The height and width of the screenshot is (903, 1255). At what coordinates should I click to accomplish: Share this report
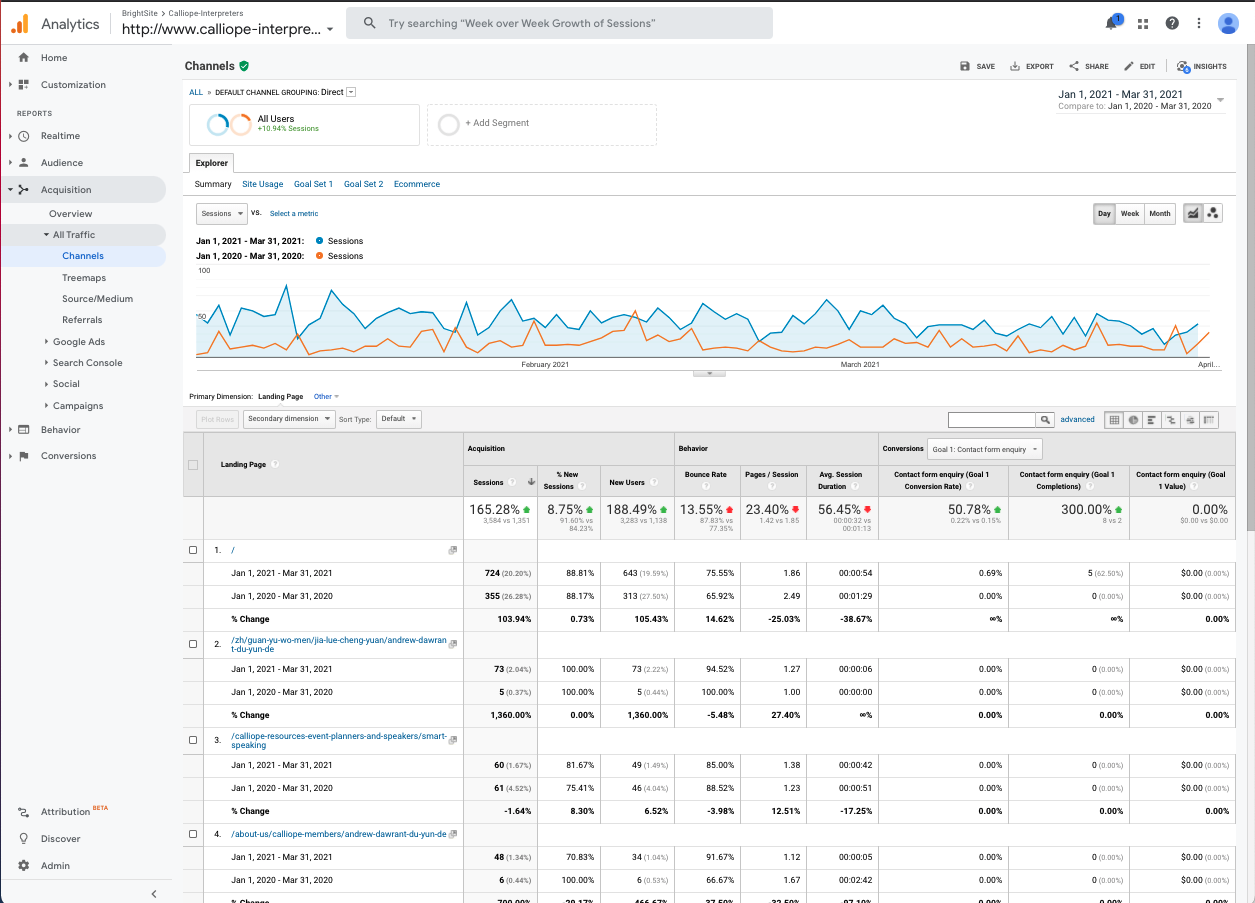pyautogui.click(x=1088, y=66)
